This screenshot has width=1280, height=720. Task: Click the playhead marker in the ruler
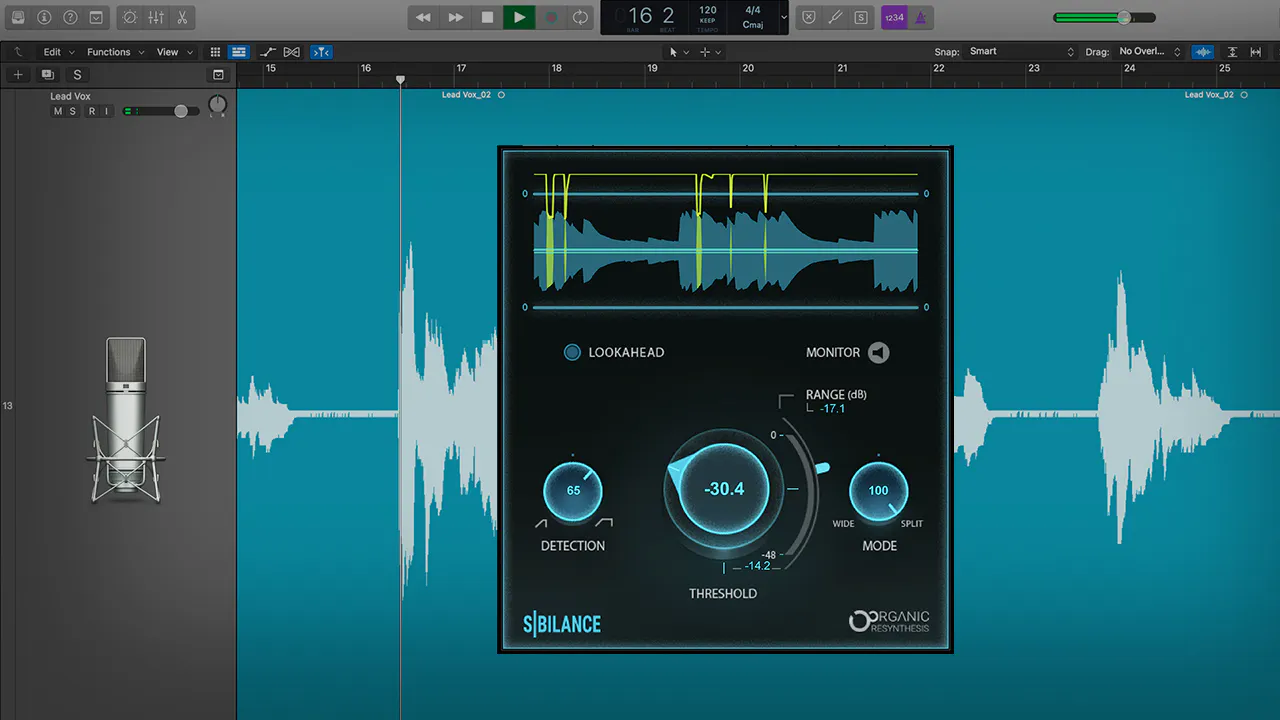pyautogui.click(x=401, y=80)
